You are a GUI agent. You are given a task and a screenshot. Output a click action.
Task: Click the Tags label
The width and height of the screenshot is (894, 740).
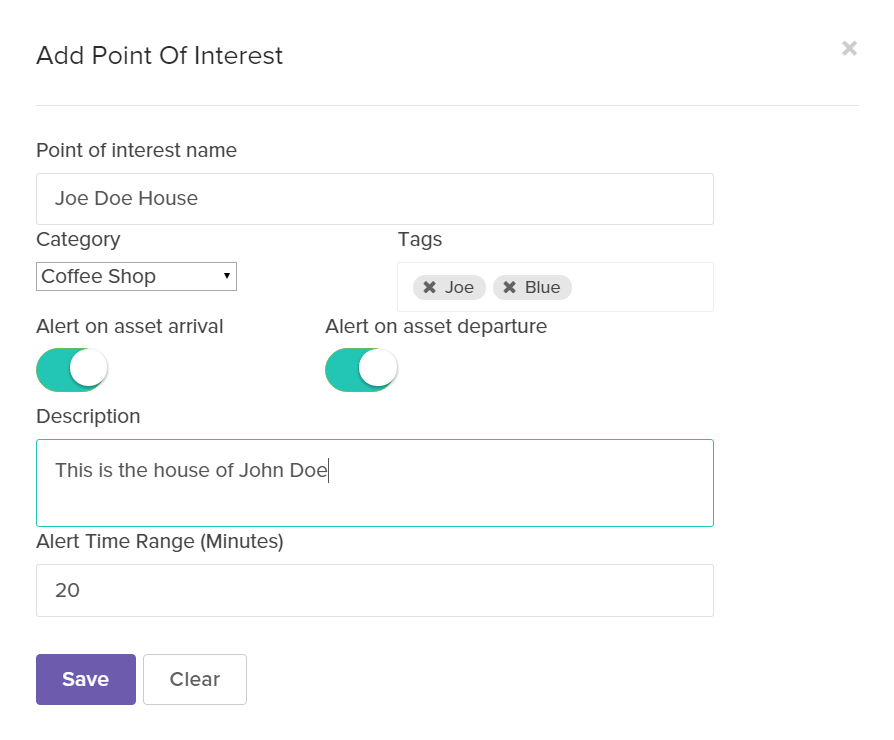coord(420,239)
